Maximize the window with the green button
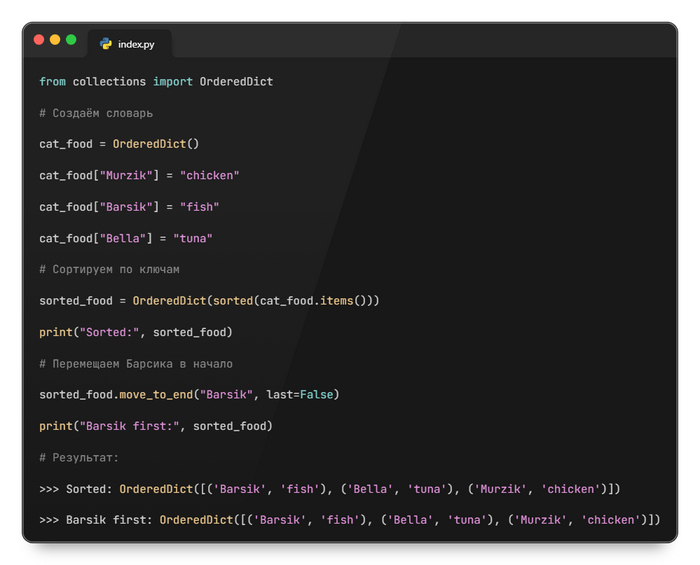 (x=71, y=40)
